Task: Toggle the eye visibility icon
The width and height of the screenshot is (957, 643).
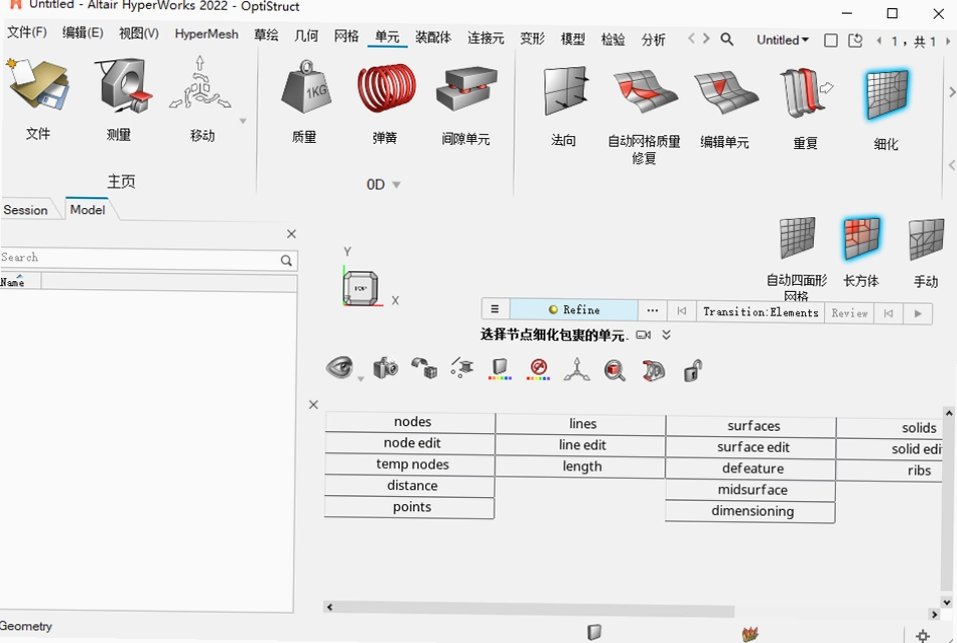Action: coord(340,367)
